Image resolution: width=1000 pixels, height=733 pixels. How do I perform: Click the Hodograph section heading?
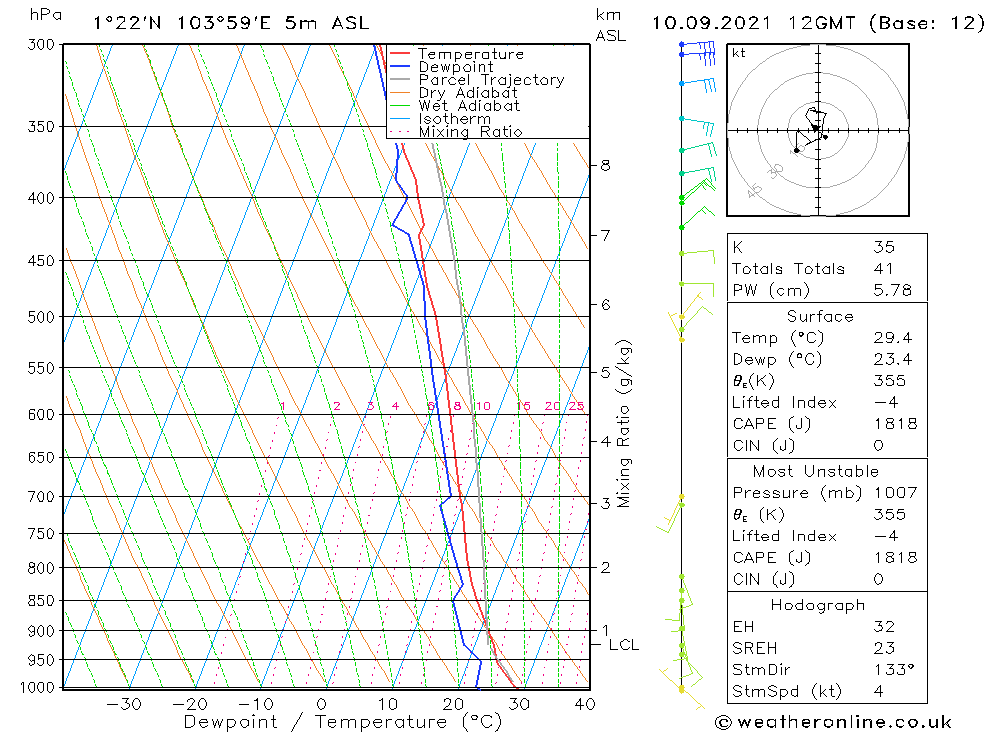818,605
